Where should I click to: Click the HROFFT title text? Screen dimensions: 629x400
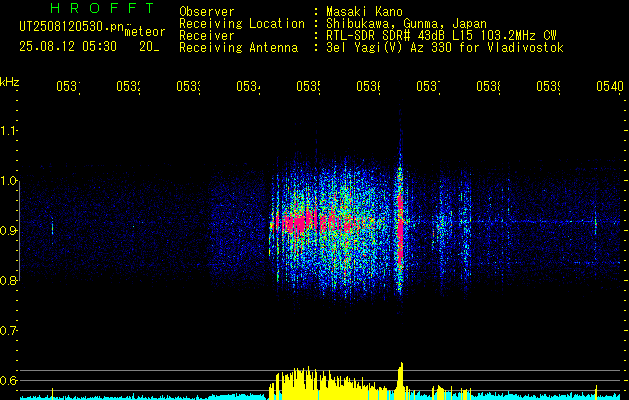[103, 8]
